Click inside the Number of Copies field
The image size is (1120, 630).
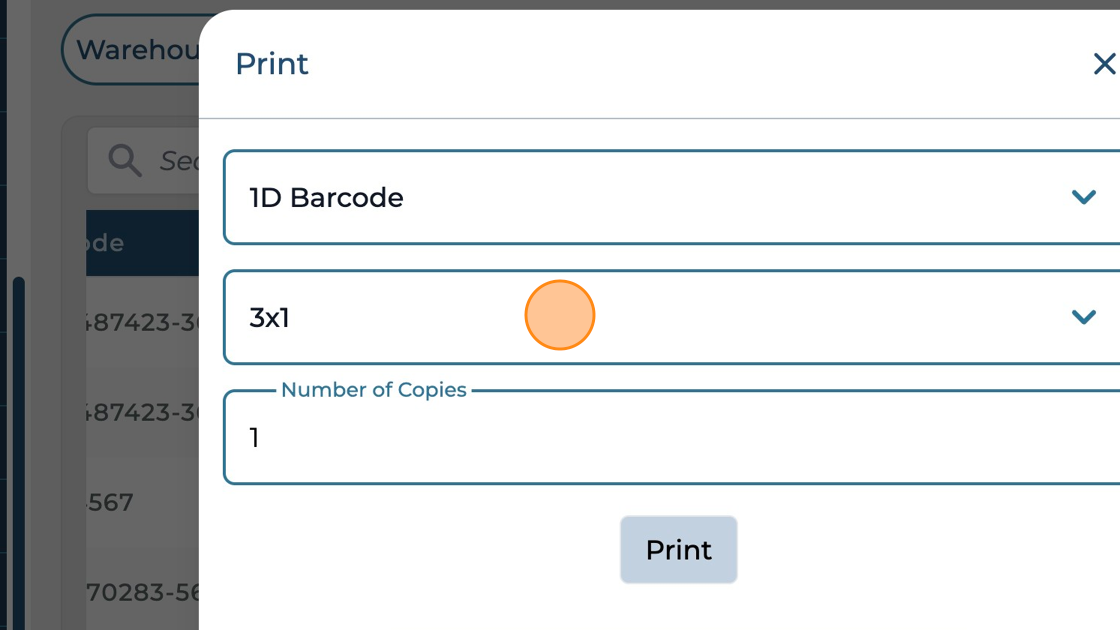[600, 437]
